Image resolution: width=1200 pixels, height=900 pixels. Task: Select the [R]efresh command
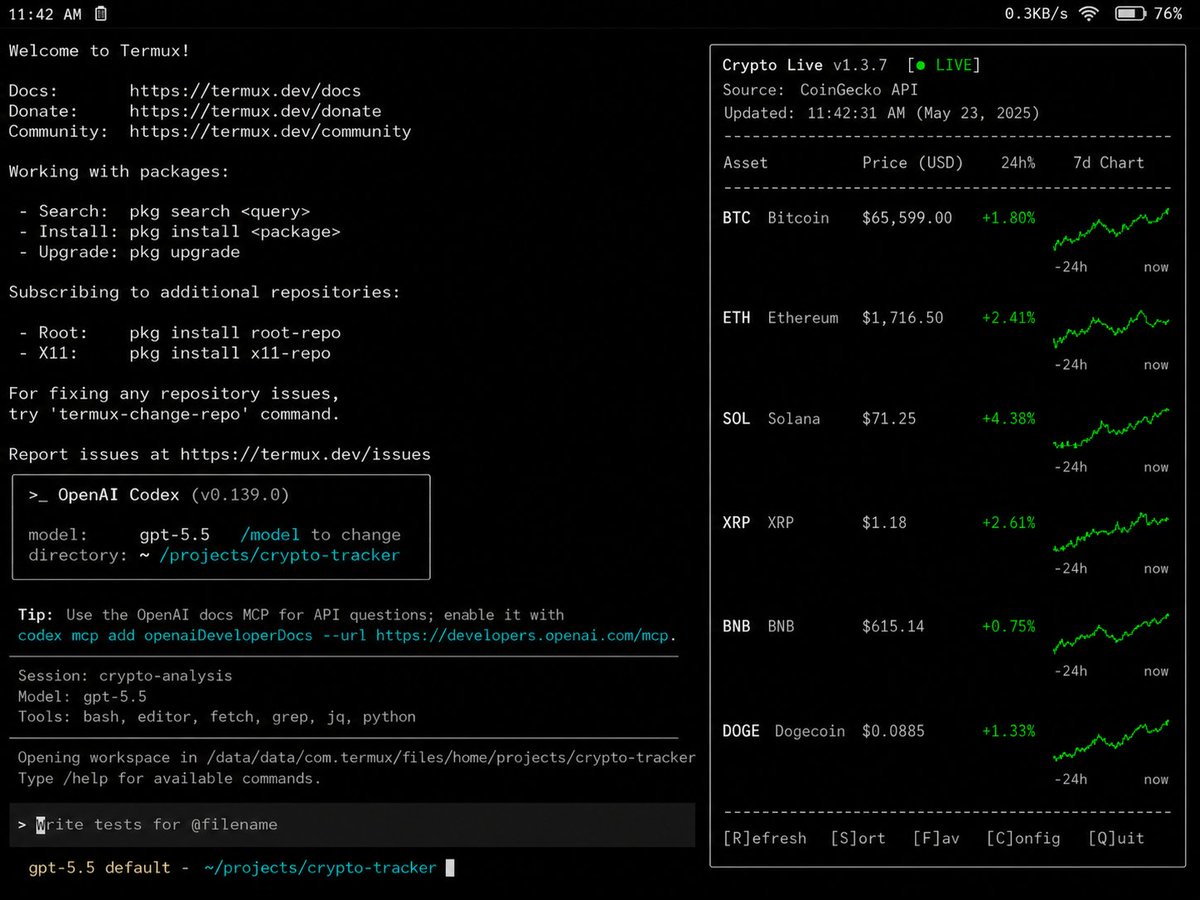click(x=765, y=839)
